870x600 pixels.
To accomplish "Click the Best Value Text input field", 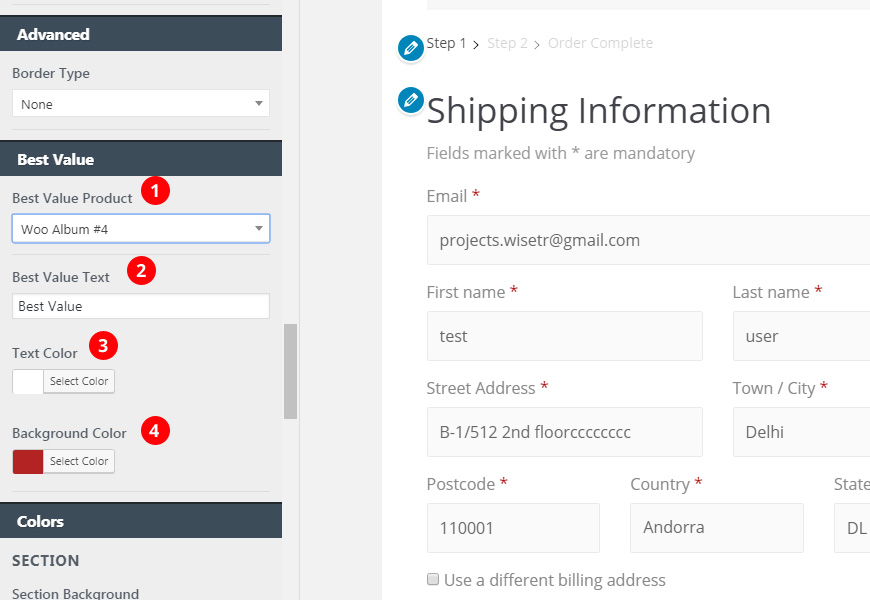I will (141, 306).
